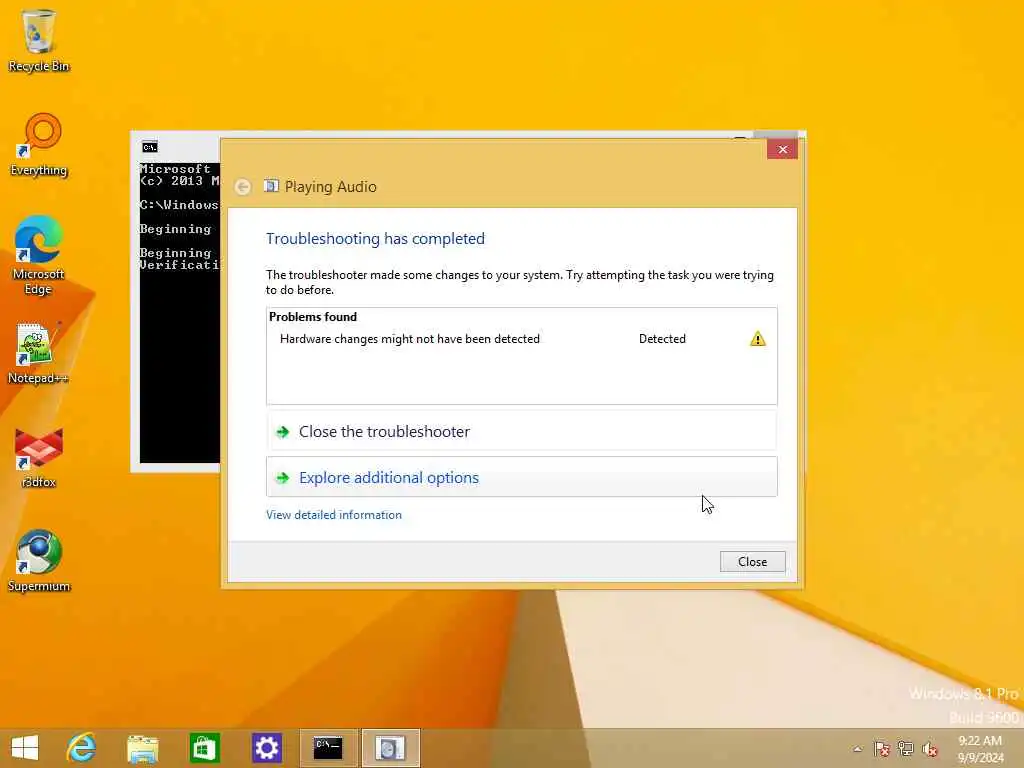Screen dimensions: 1024x768
Task: Click the 'Problems found' heading
Action: point(313,317)
